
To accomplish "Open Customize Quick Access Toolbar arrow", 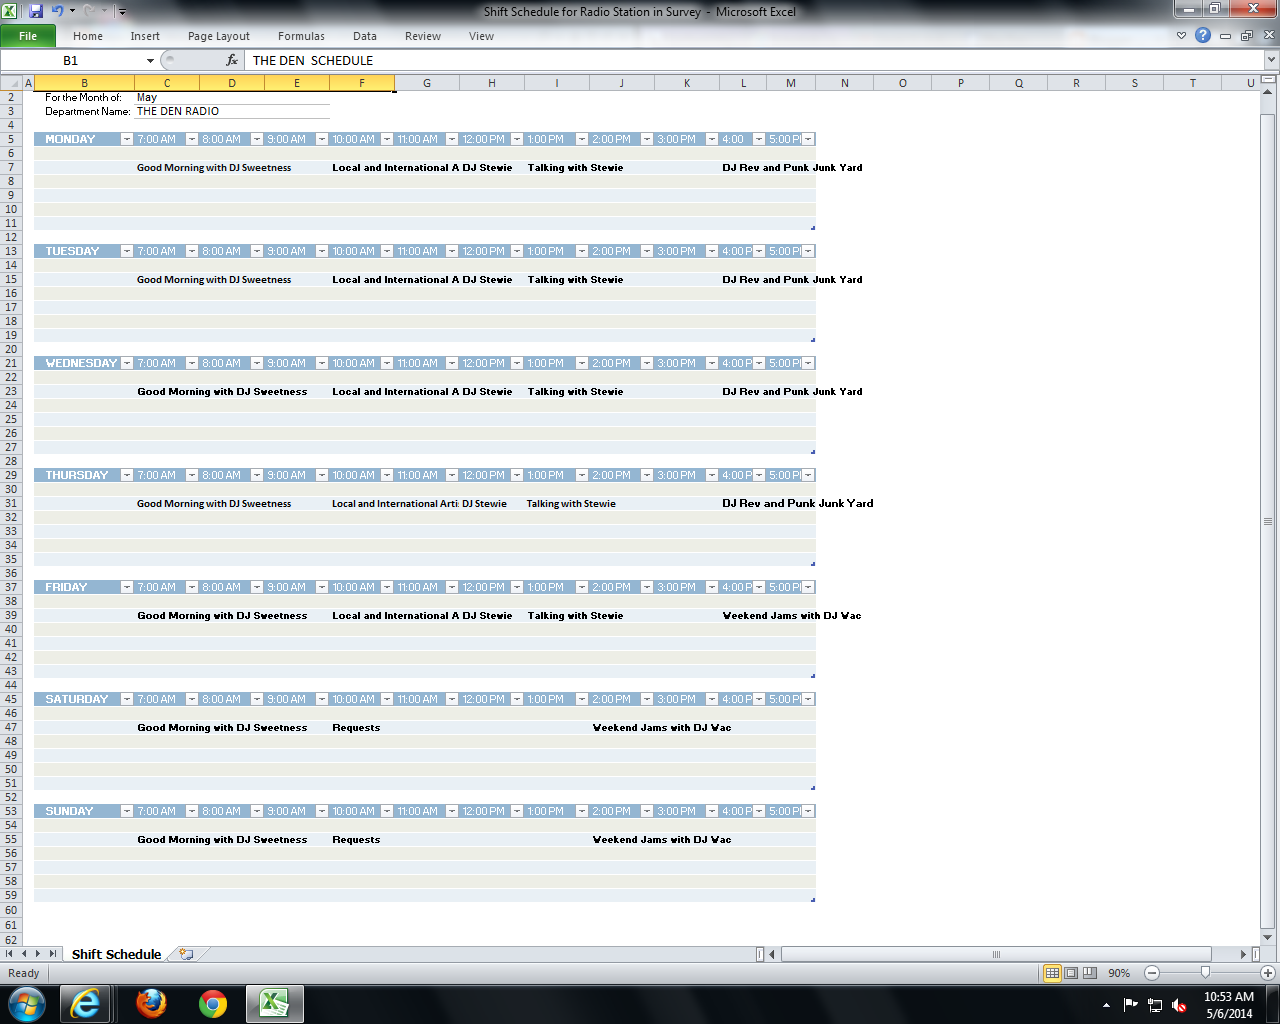I will coord(122,12).
